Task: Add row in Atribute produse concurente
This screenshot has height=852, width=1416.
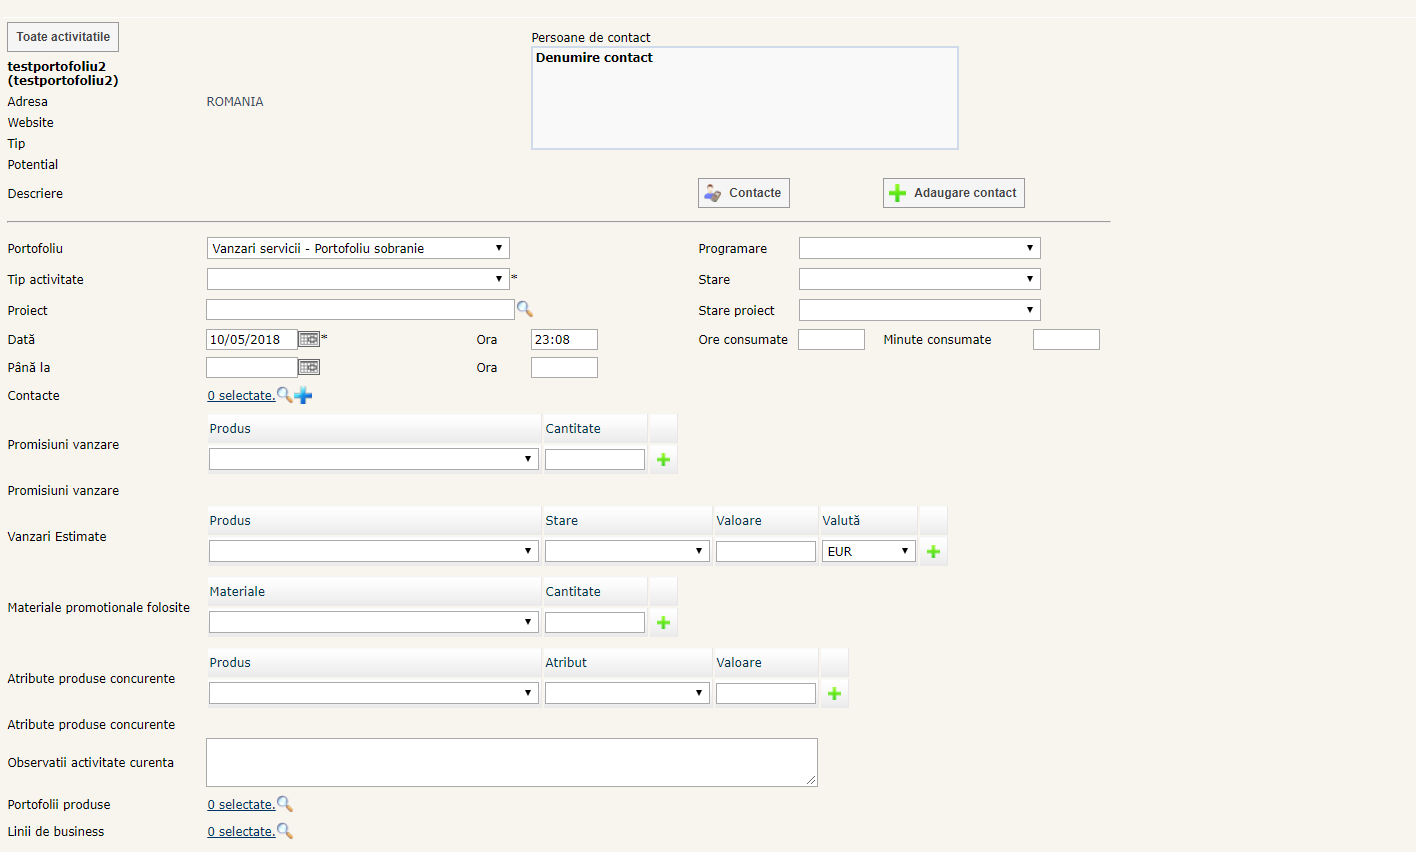Action: (x=834, y=694)
